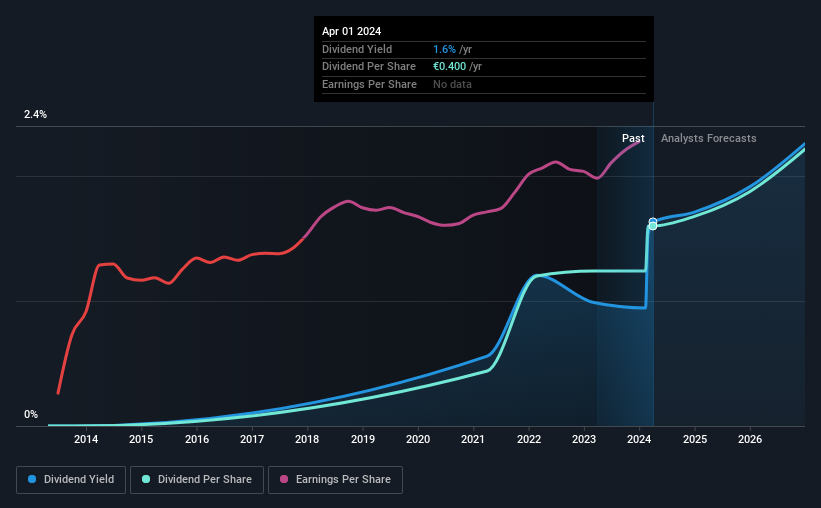Click the blue Dividend Yield legend dot
The image size is (821, 508).
click(32, 479)
